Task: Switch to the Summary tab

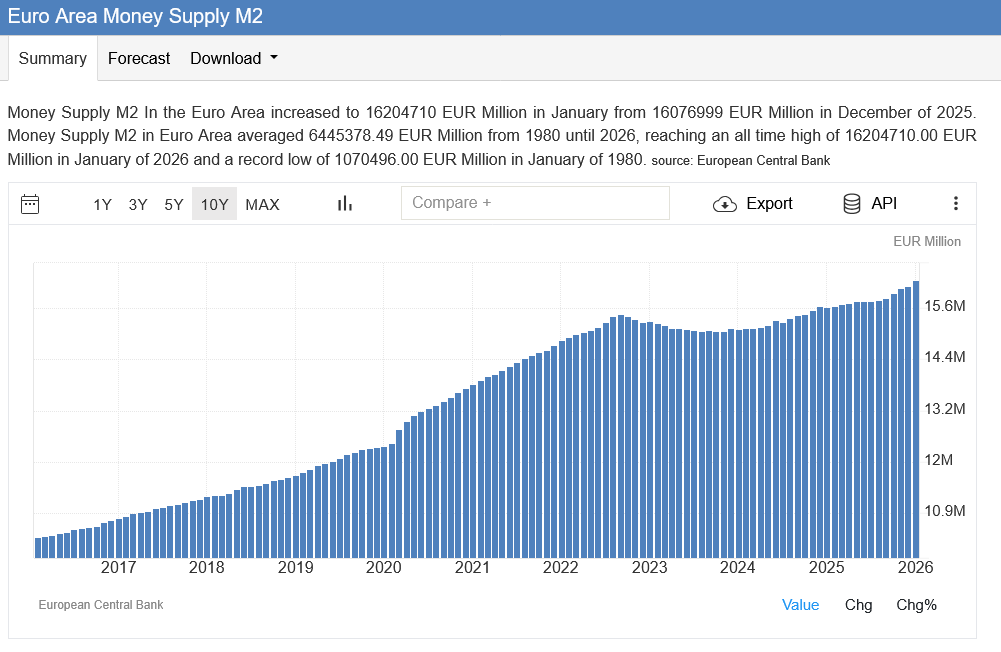Action: [53, 58]
